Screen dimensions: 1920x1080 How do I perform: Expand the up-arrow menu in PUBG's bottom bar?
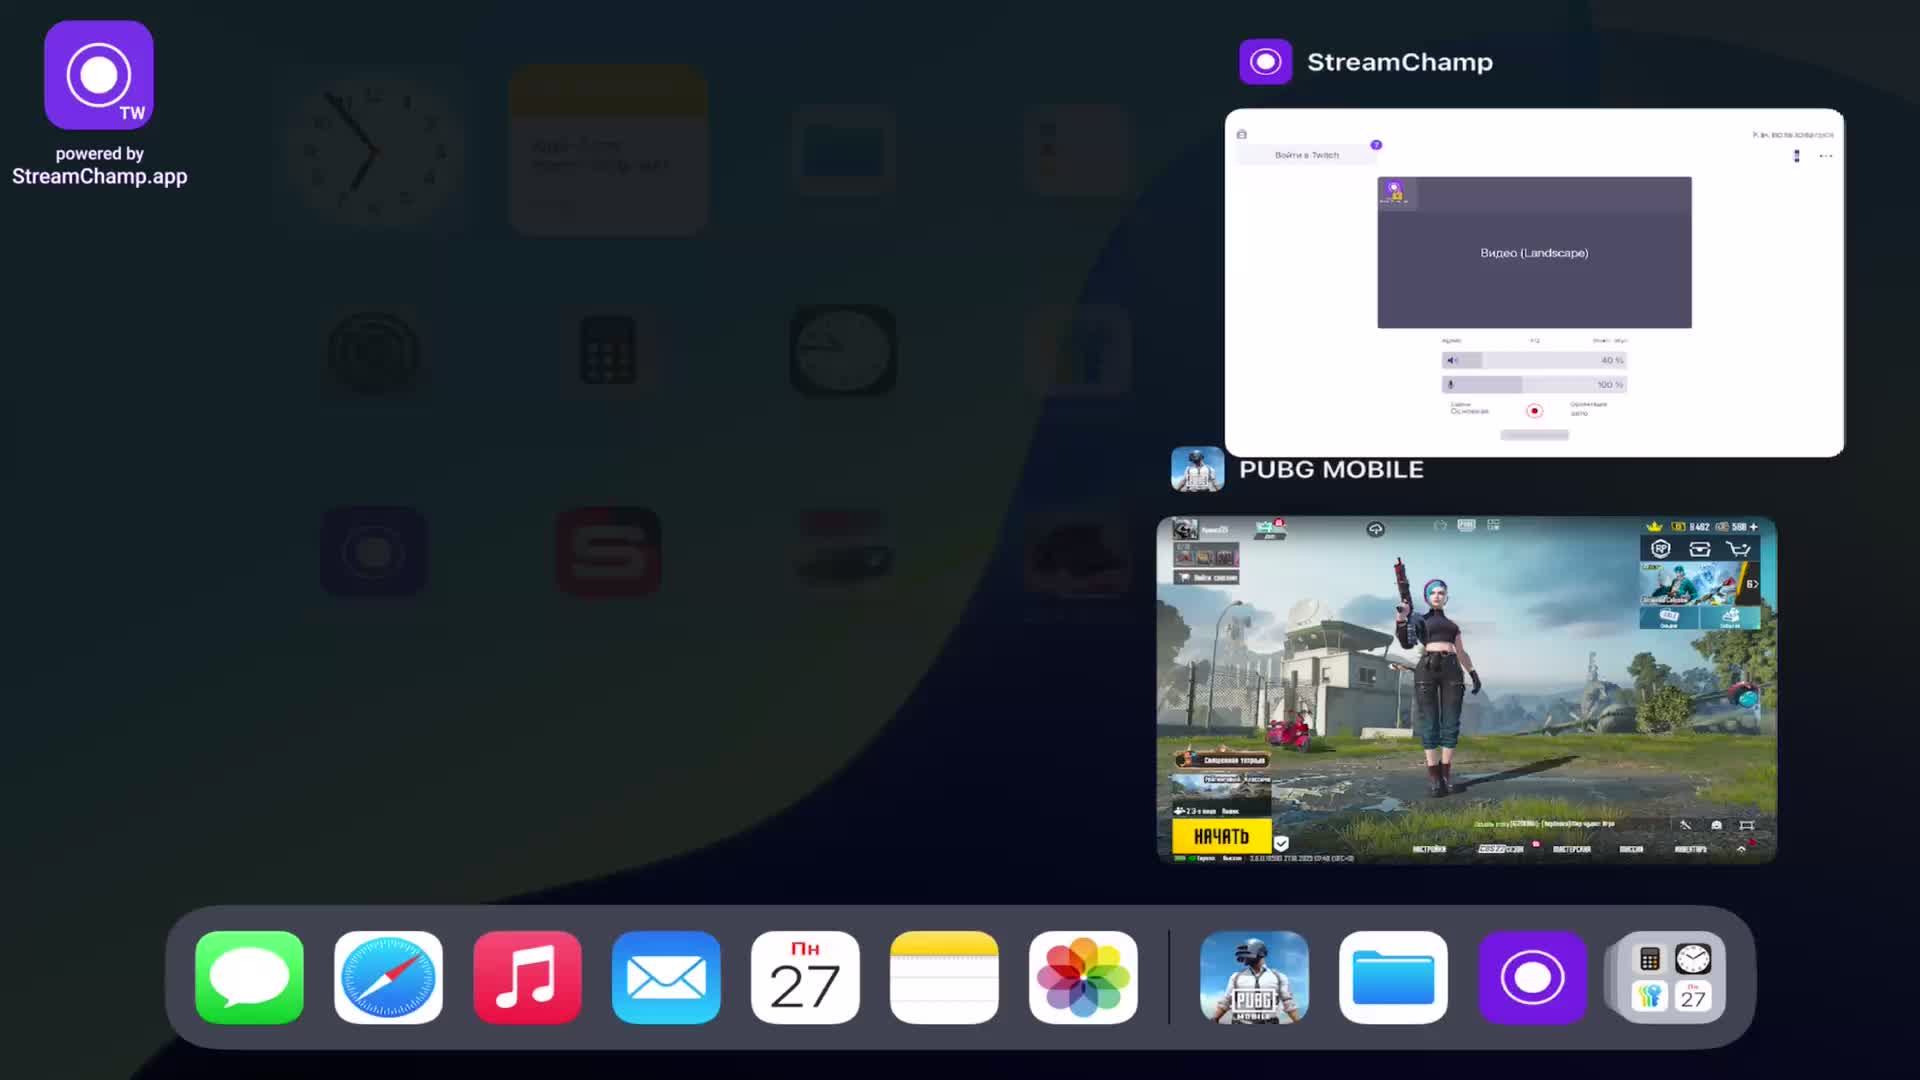(x=1741, y=848)
